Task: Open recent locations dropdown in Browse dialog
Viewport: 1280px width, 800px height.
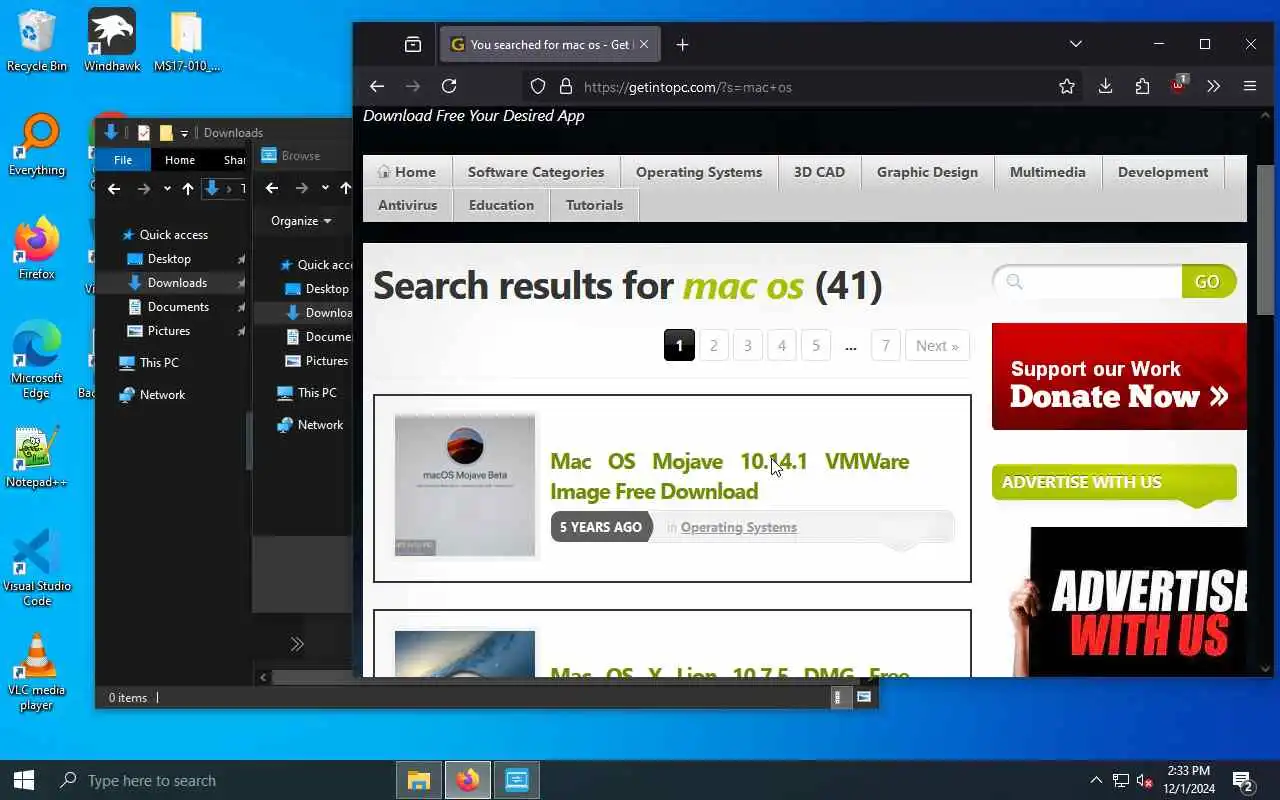Action: (325, 188)
